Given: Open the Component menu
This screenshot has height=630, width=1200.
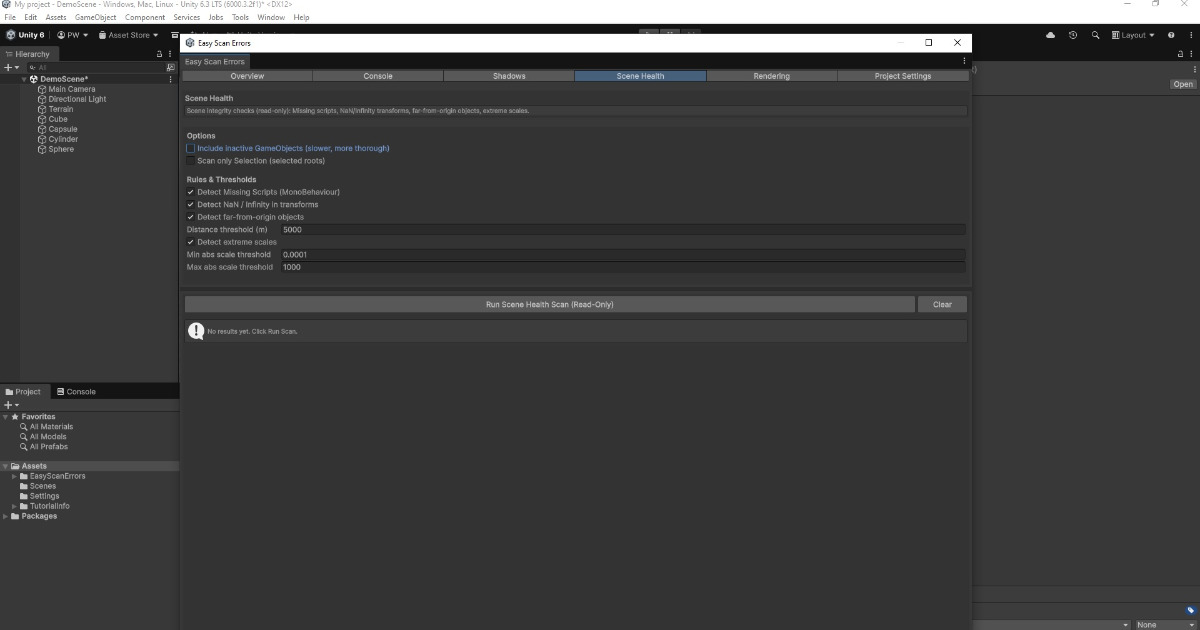Looking at the screenshot, I should pyautogui.click(x=145, y=17).
